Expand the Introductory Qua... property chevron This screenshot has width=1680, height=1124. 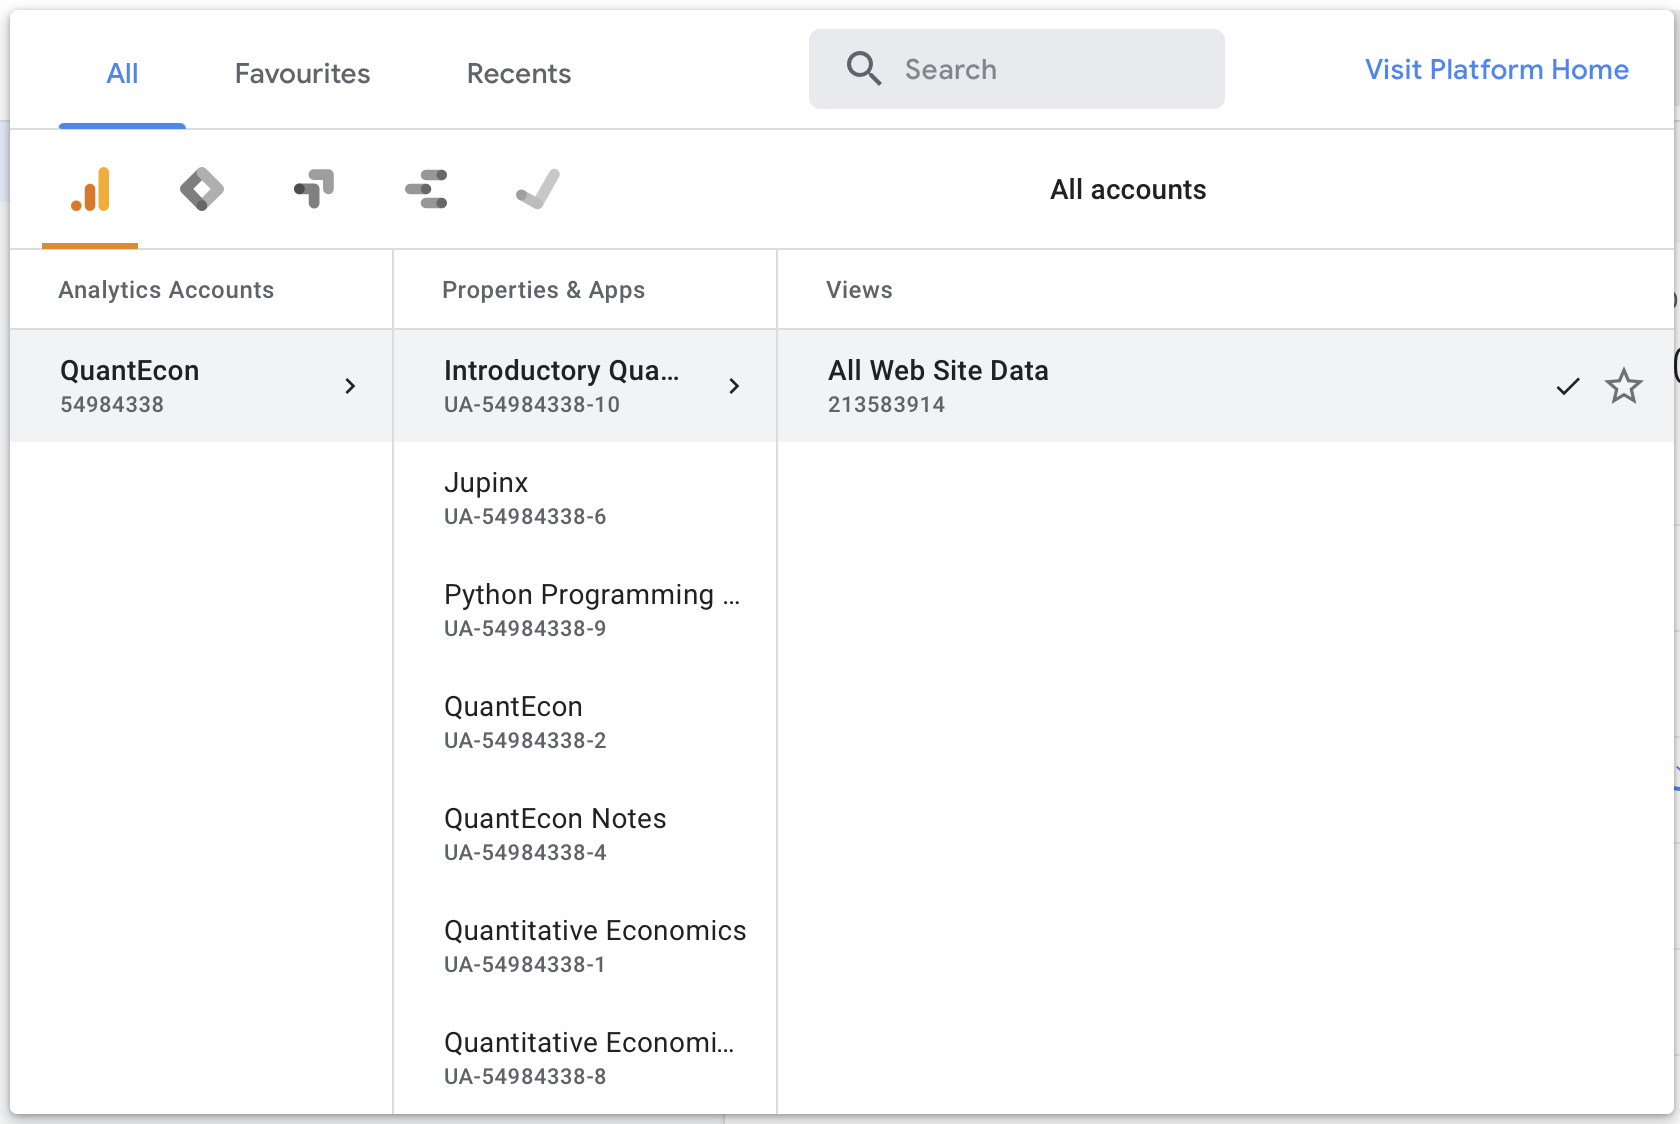coord(734,386)
